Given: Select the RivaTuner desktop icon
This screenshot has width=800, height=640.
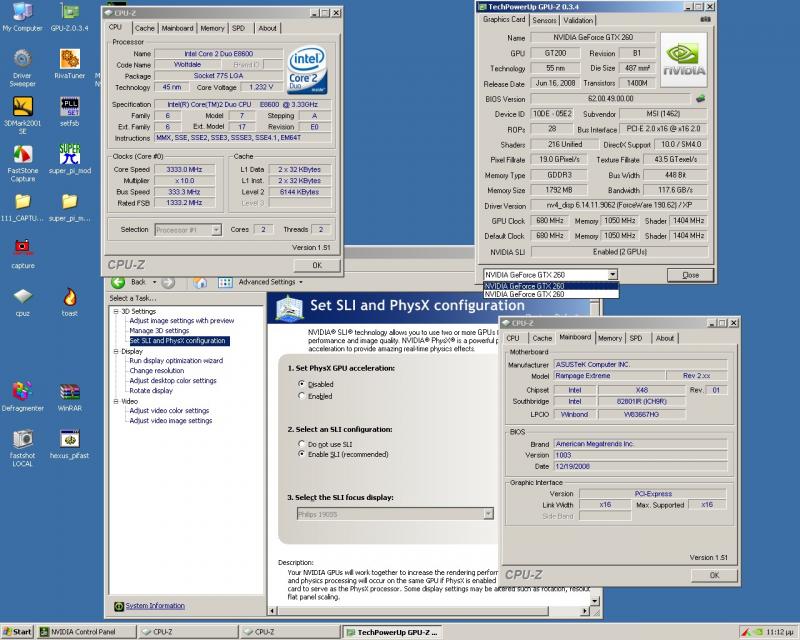Looking at the screenshot, I should pos(69,64).
